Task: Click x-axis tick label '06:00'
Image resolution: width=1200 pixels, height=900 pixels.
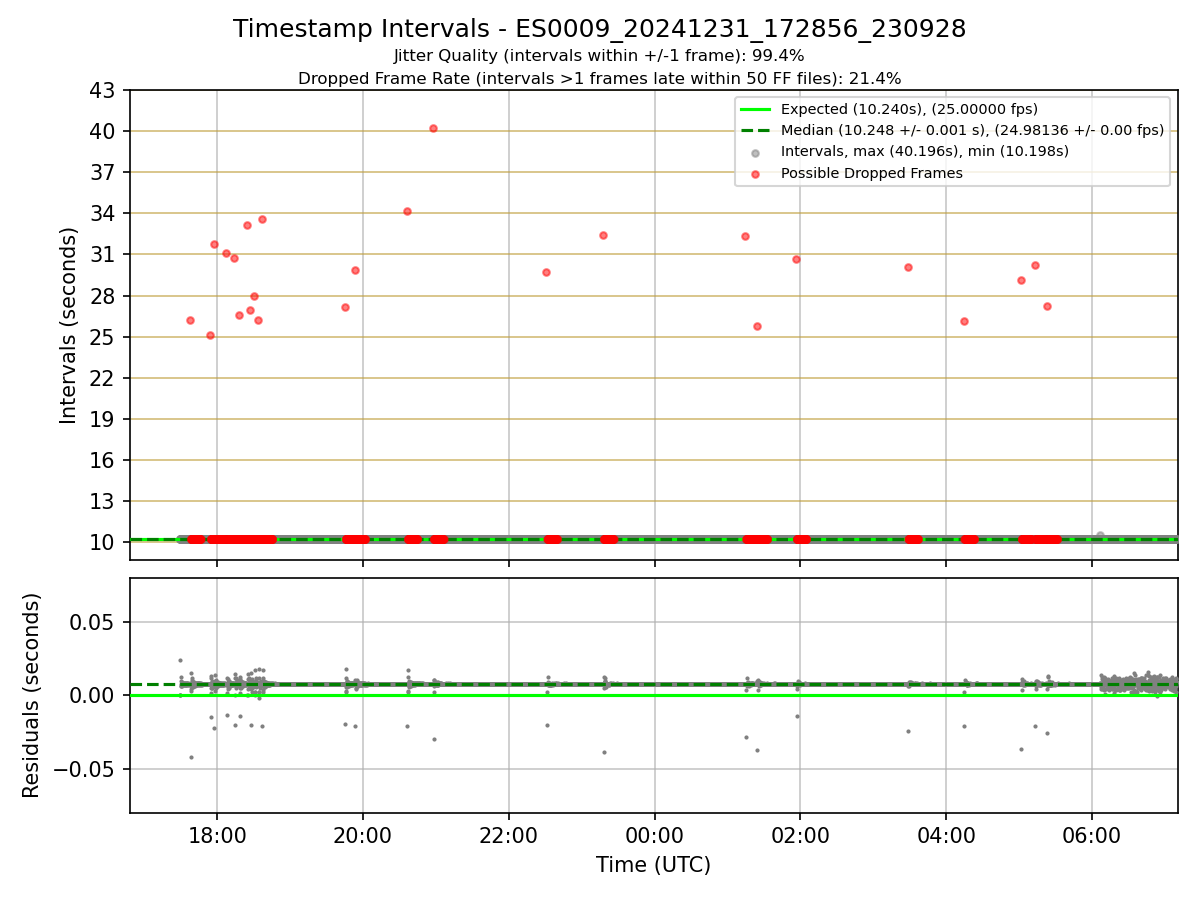Action: point(1091,835)
